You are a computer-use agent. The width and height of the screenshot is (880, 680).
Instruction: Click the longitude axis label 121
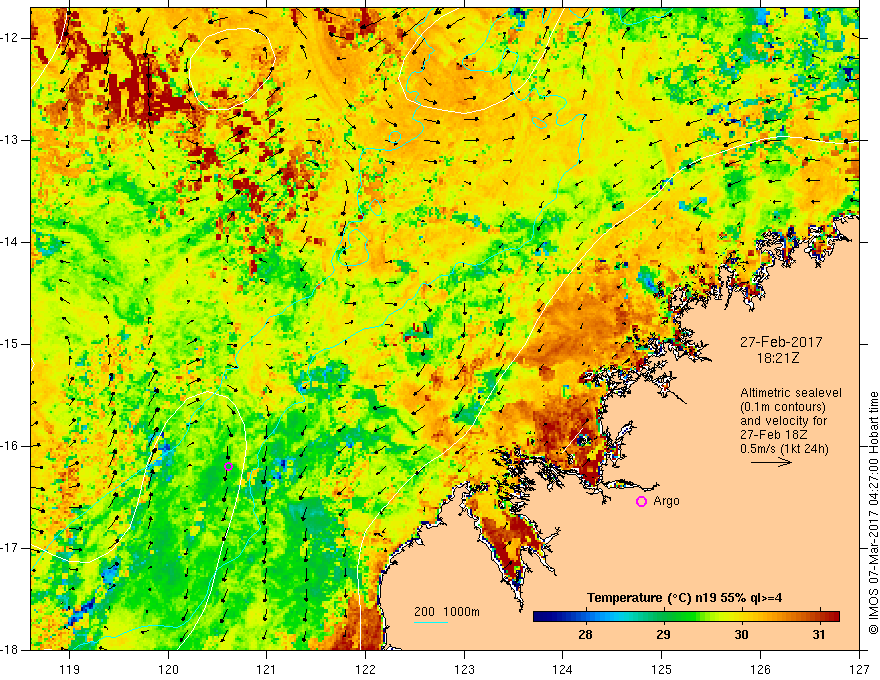(x=267, y=669)
